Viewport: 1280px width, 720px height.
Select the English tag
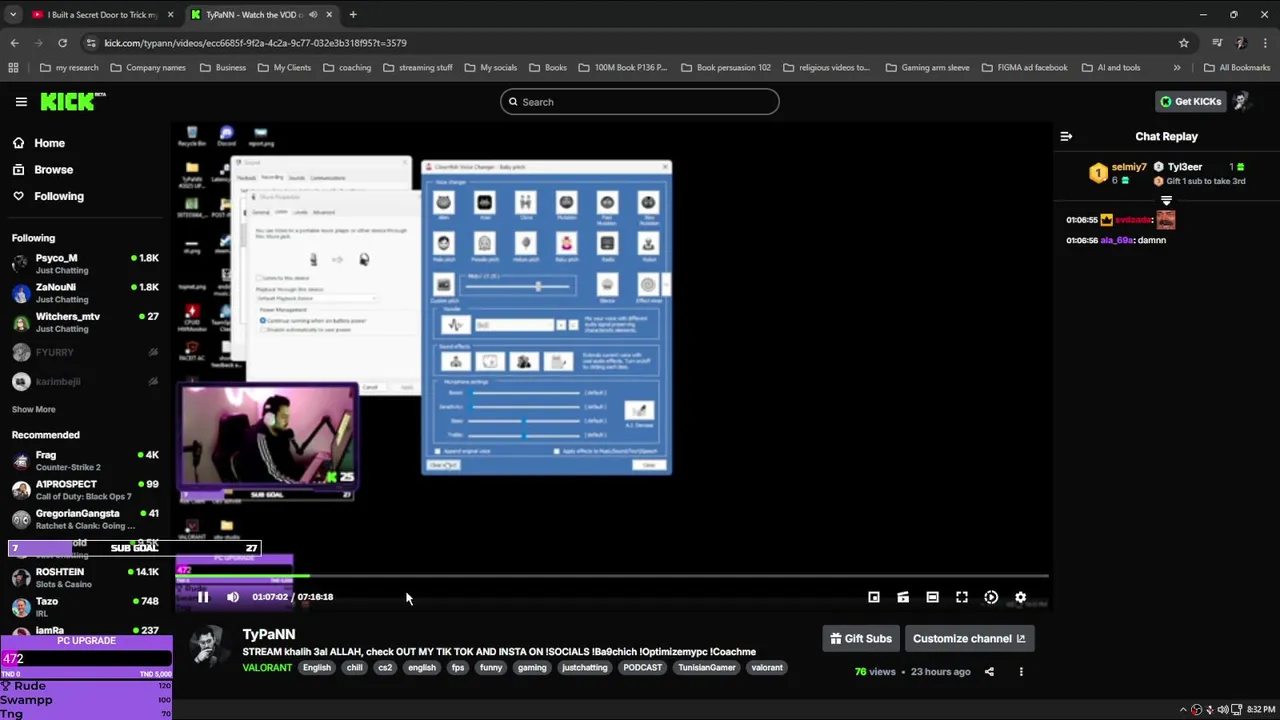(x=317, y=667)
